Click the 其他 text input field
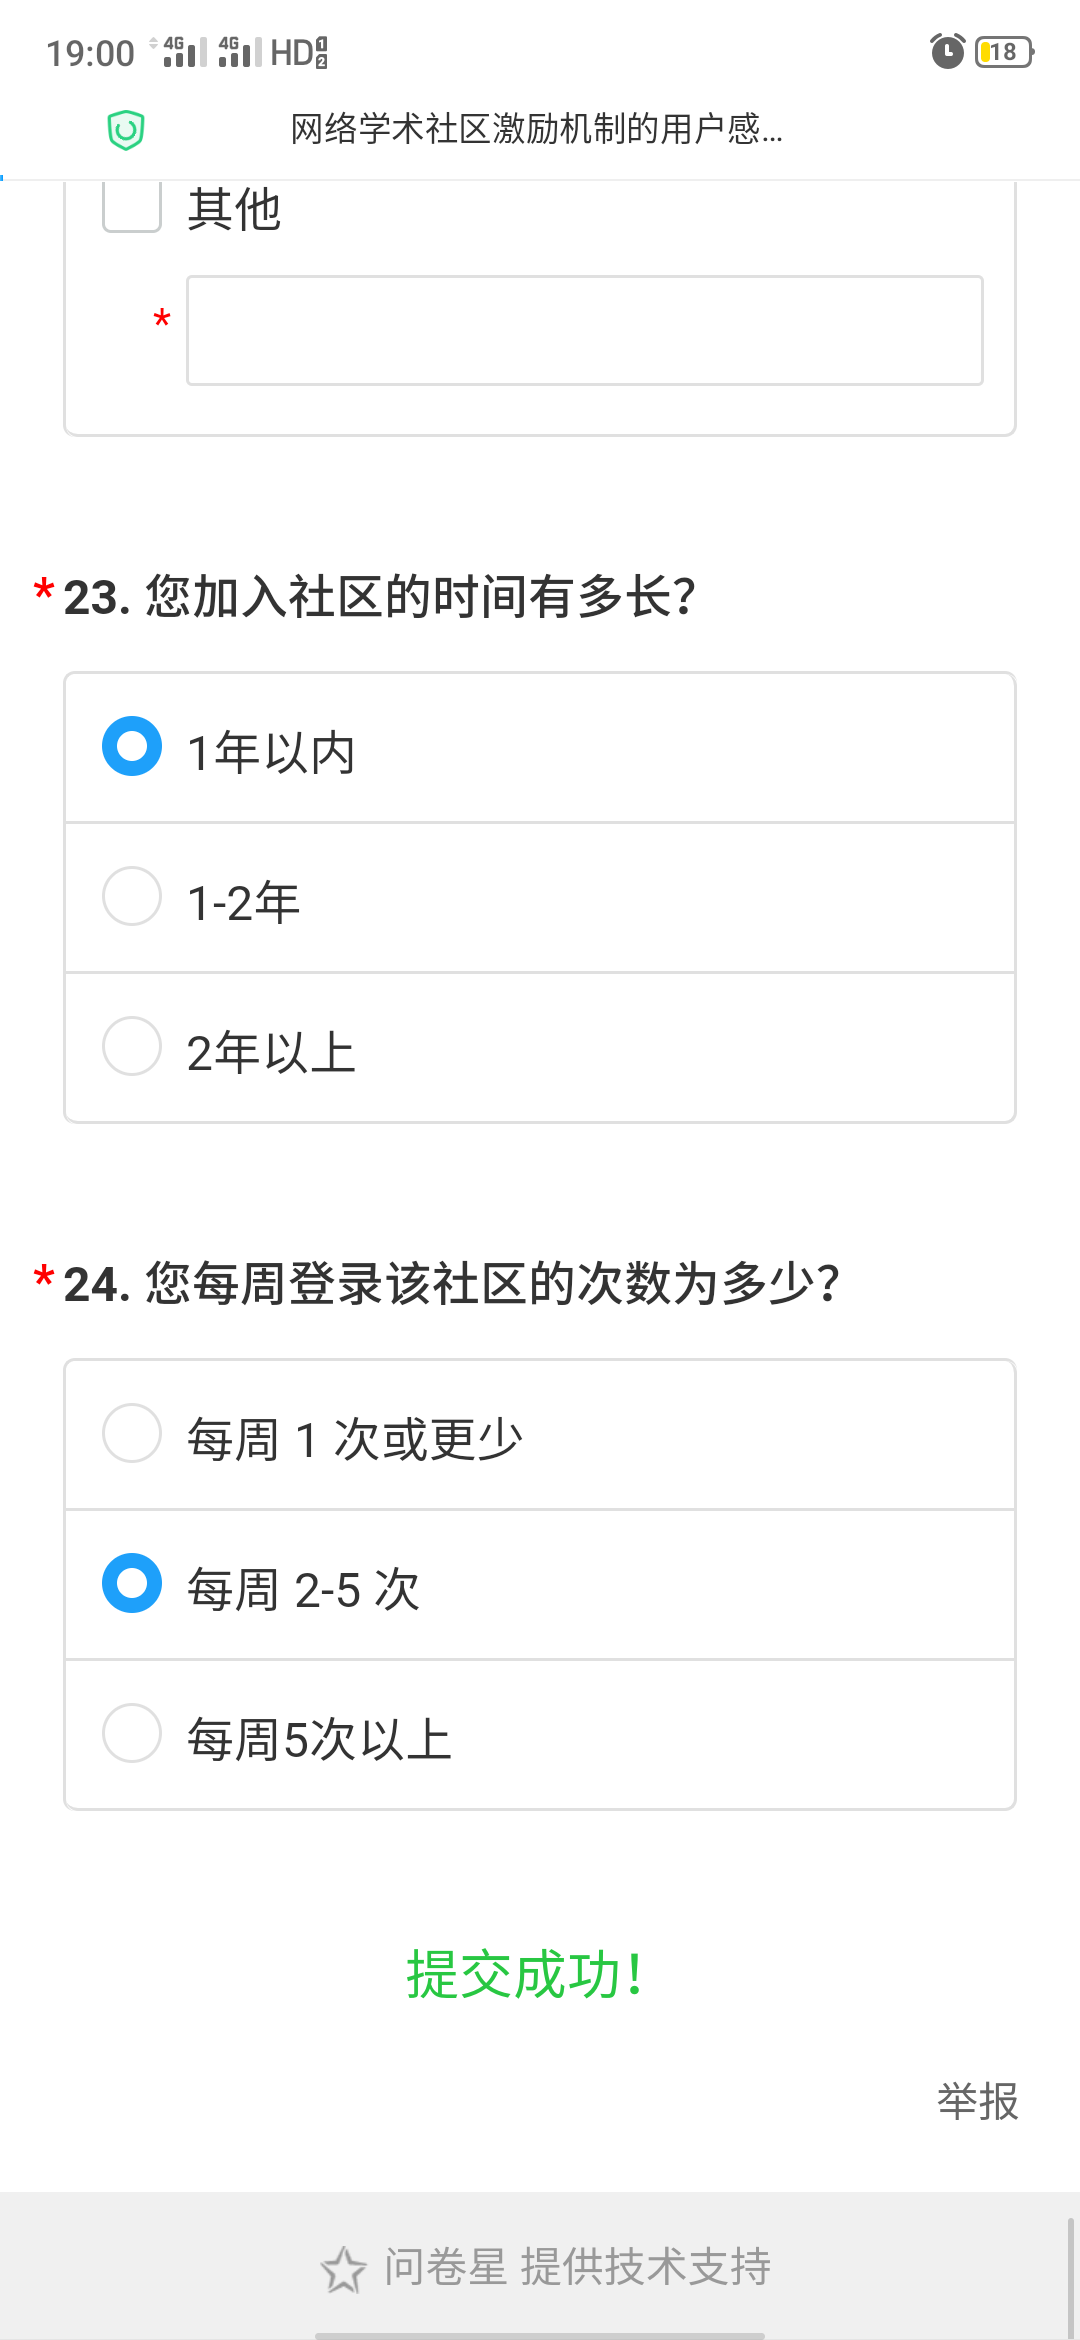 point(584,330)
